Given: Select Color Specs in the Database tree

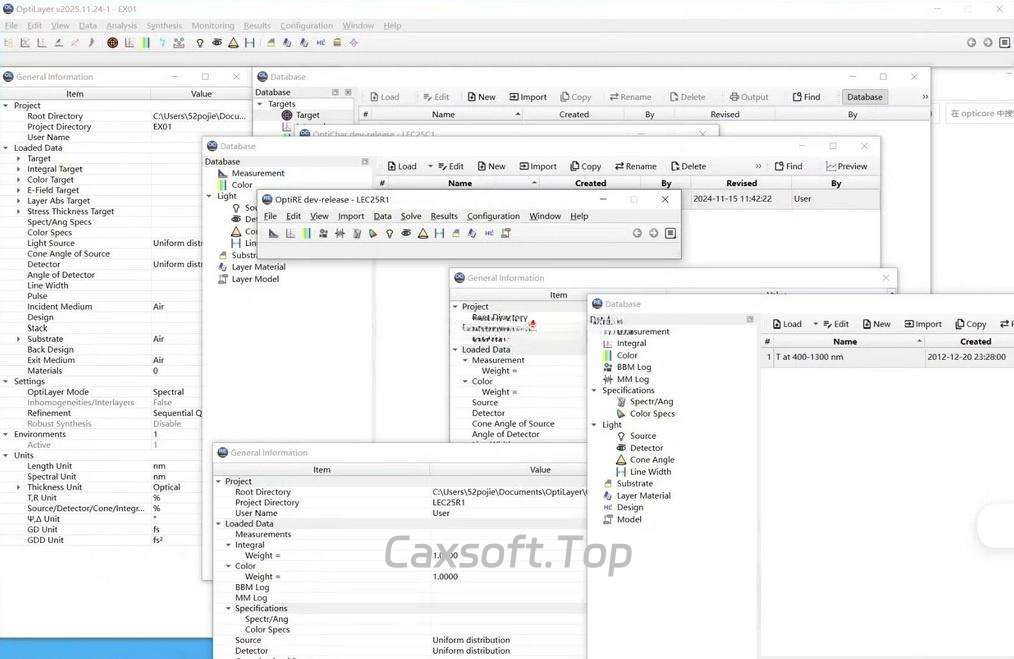Looking at the screenshot, I should click(x=652, y=414).
